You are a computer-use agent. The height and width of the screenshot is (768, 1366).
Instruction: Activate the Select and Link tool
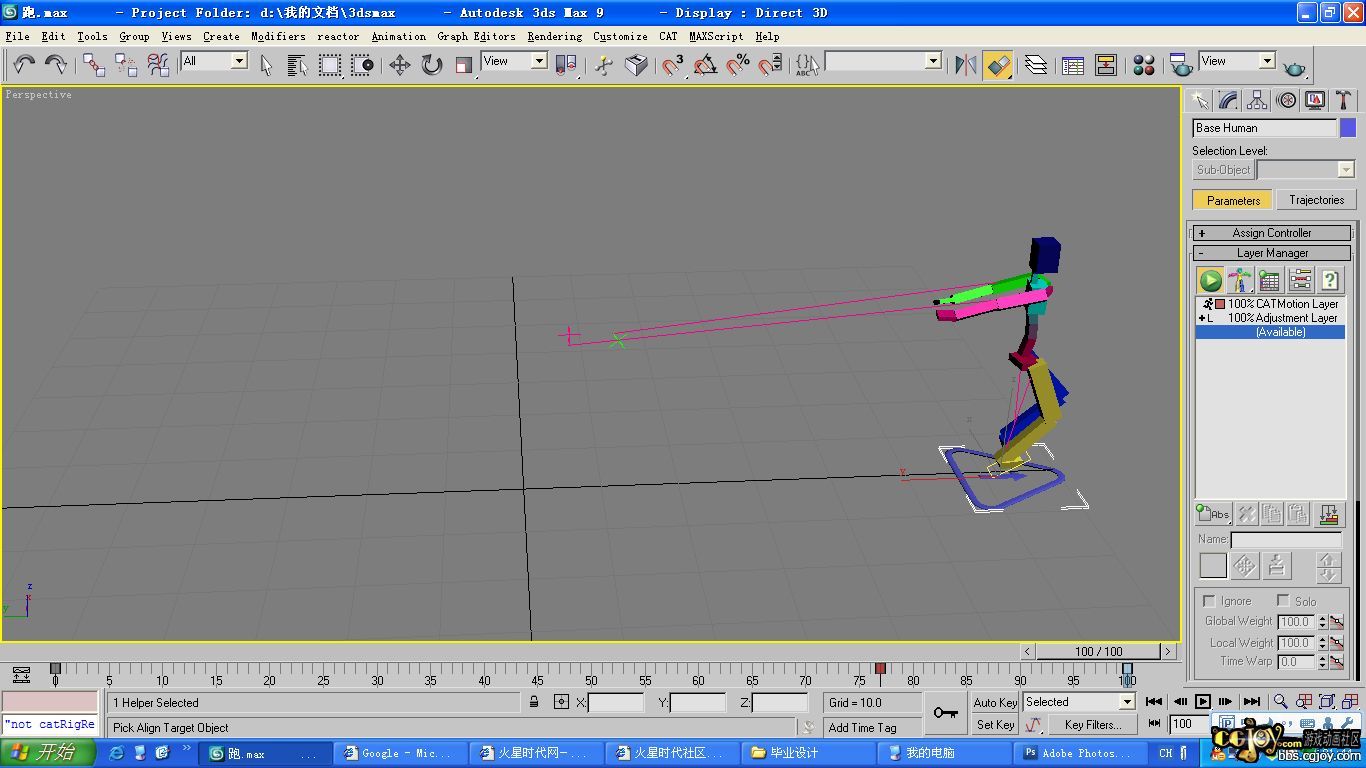pos(94,65)
